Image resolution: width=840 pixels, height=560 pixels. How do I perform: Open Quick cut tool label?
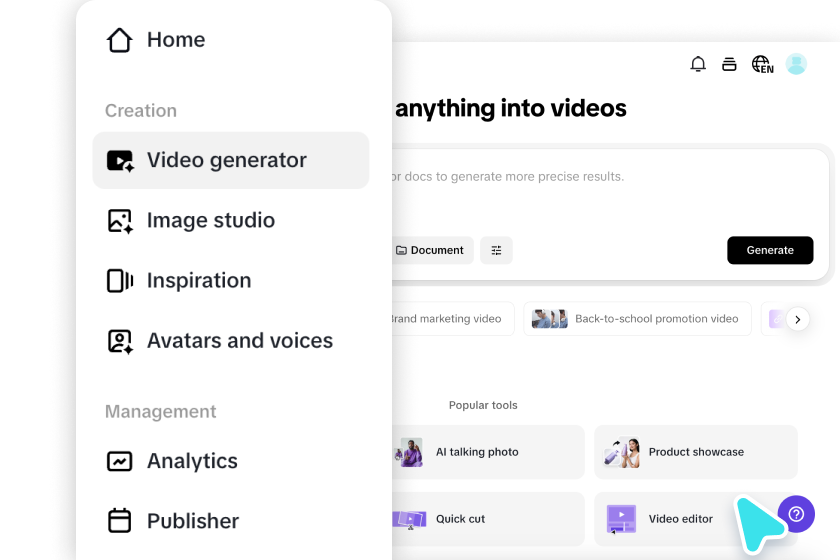point(460,519)
